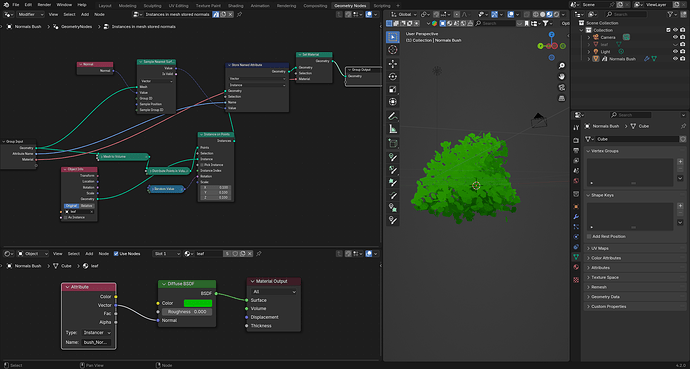This screenshot has height=369, width=690.
Task: Hide the Camera object in outliner
Action: [675, 37]
